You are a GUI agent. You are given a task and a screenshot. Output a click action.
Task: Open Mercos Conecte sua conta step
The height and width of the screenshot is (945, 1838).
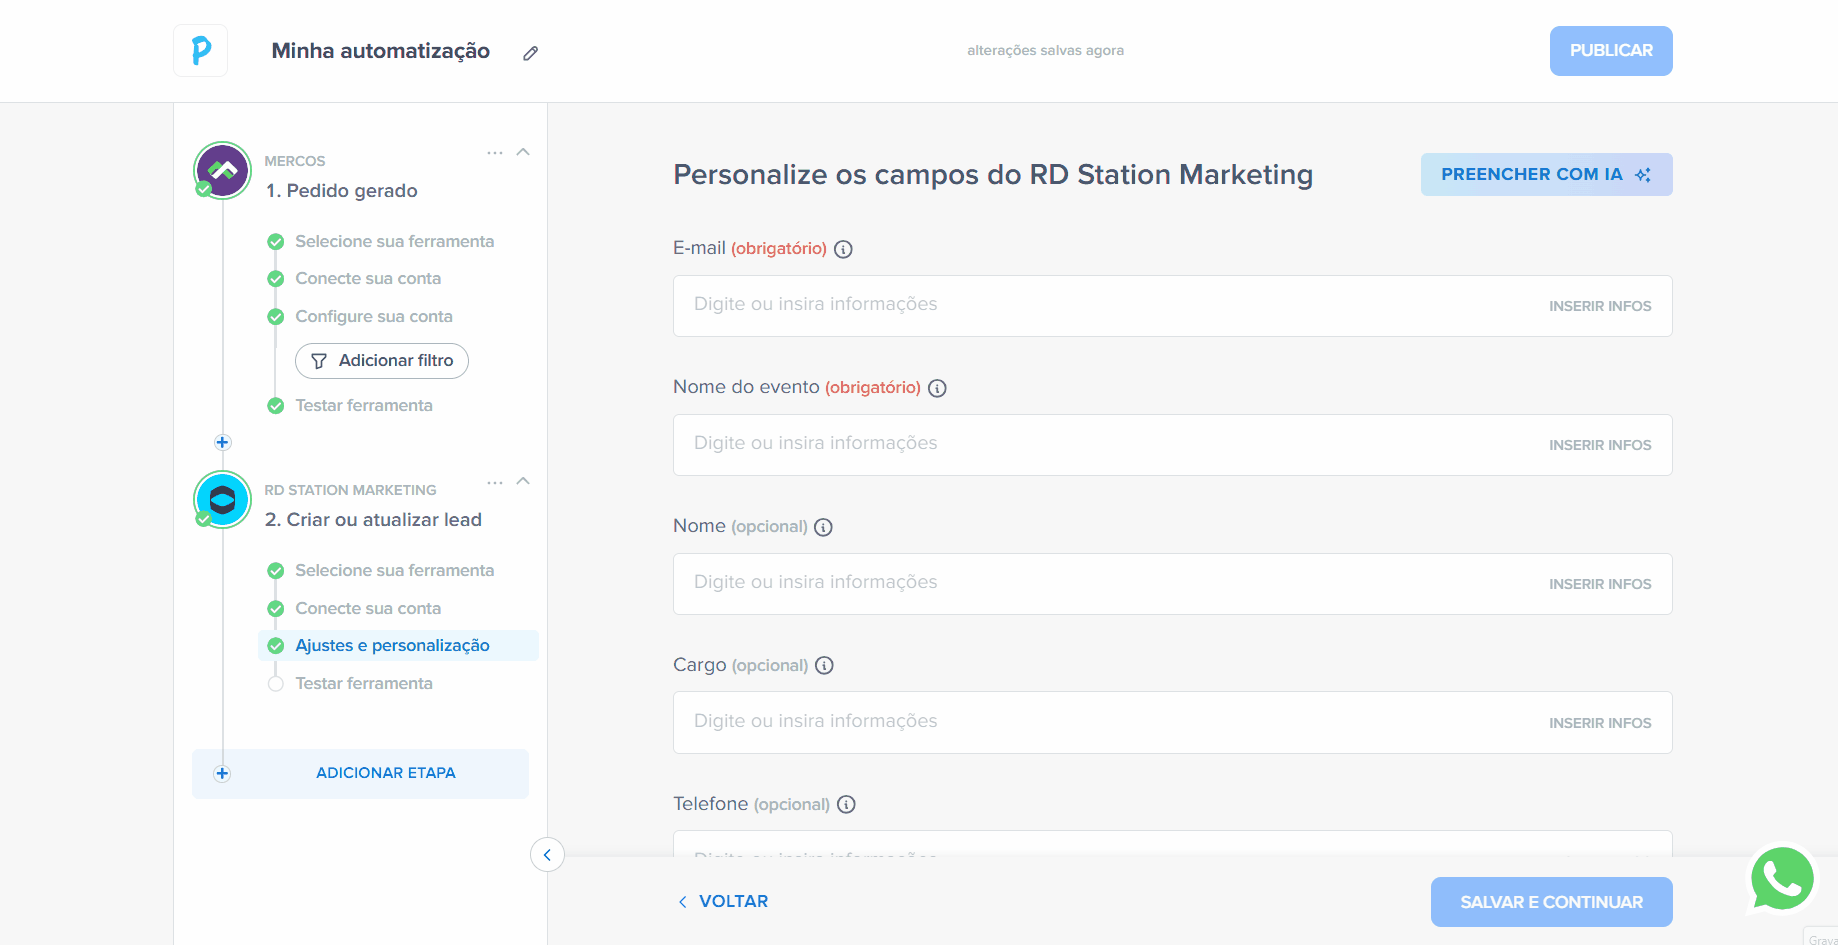(x=367, y=278)
